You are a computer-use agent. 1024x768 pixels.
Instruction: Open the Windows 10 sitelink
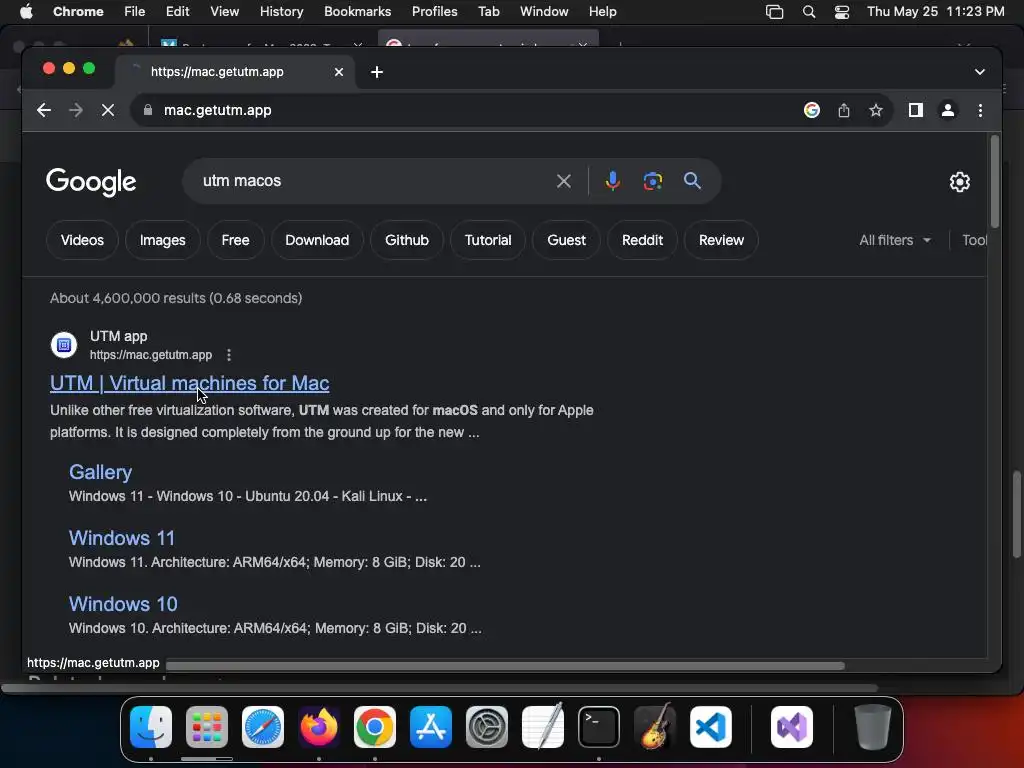(x=123, y=604)
